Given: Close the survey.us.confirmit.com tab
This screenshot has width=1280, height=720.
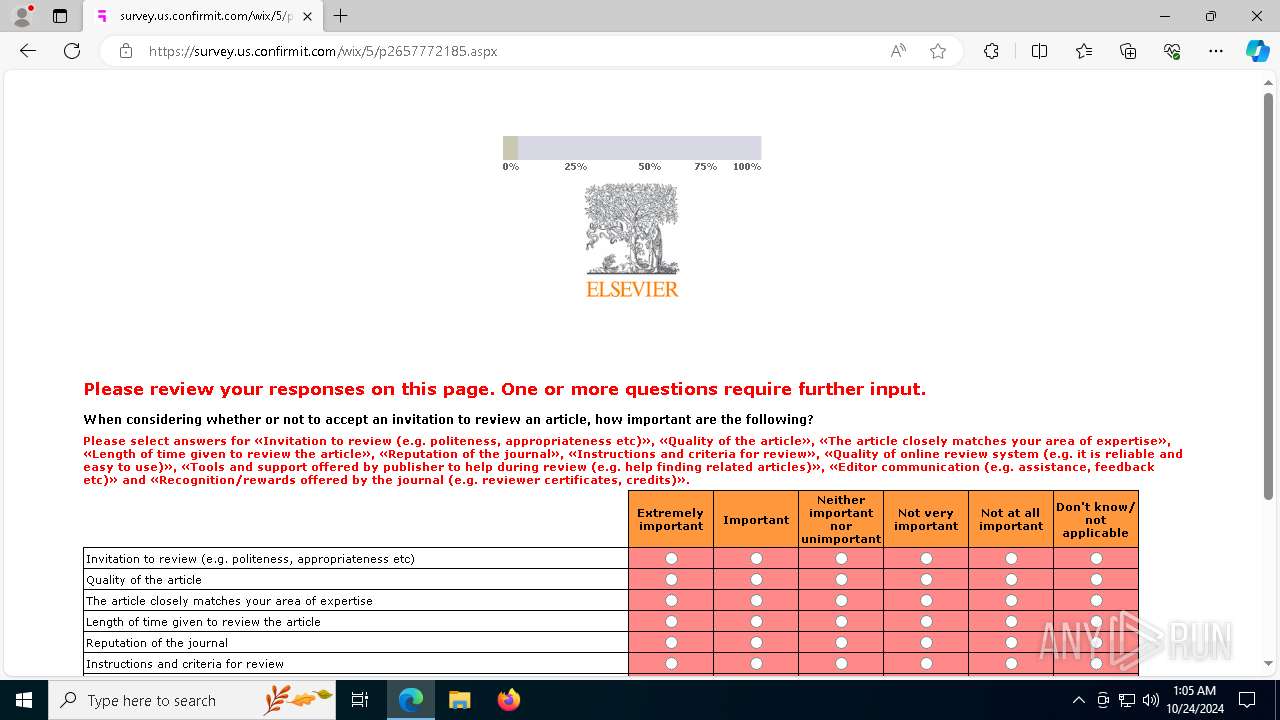Looking at the screenshot, I should [307, 16].
